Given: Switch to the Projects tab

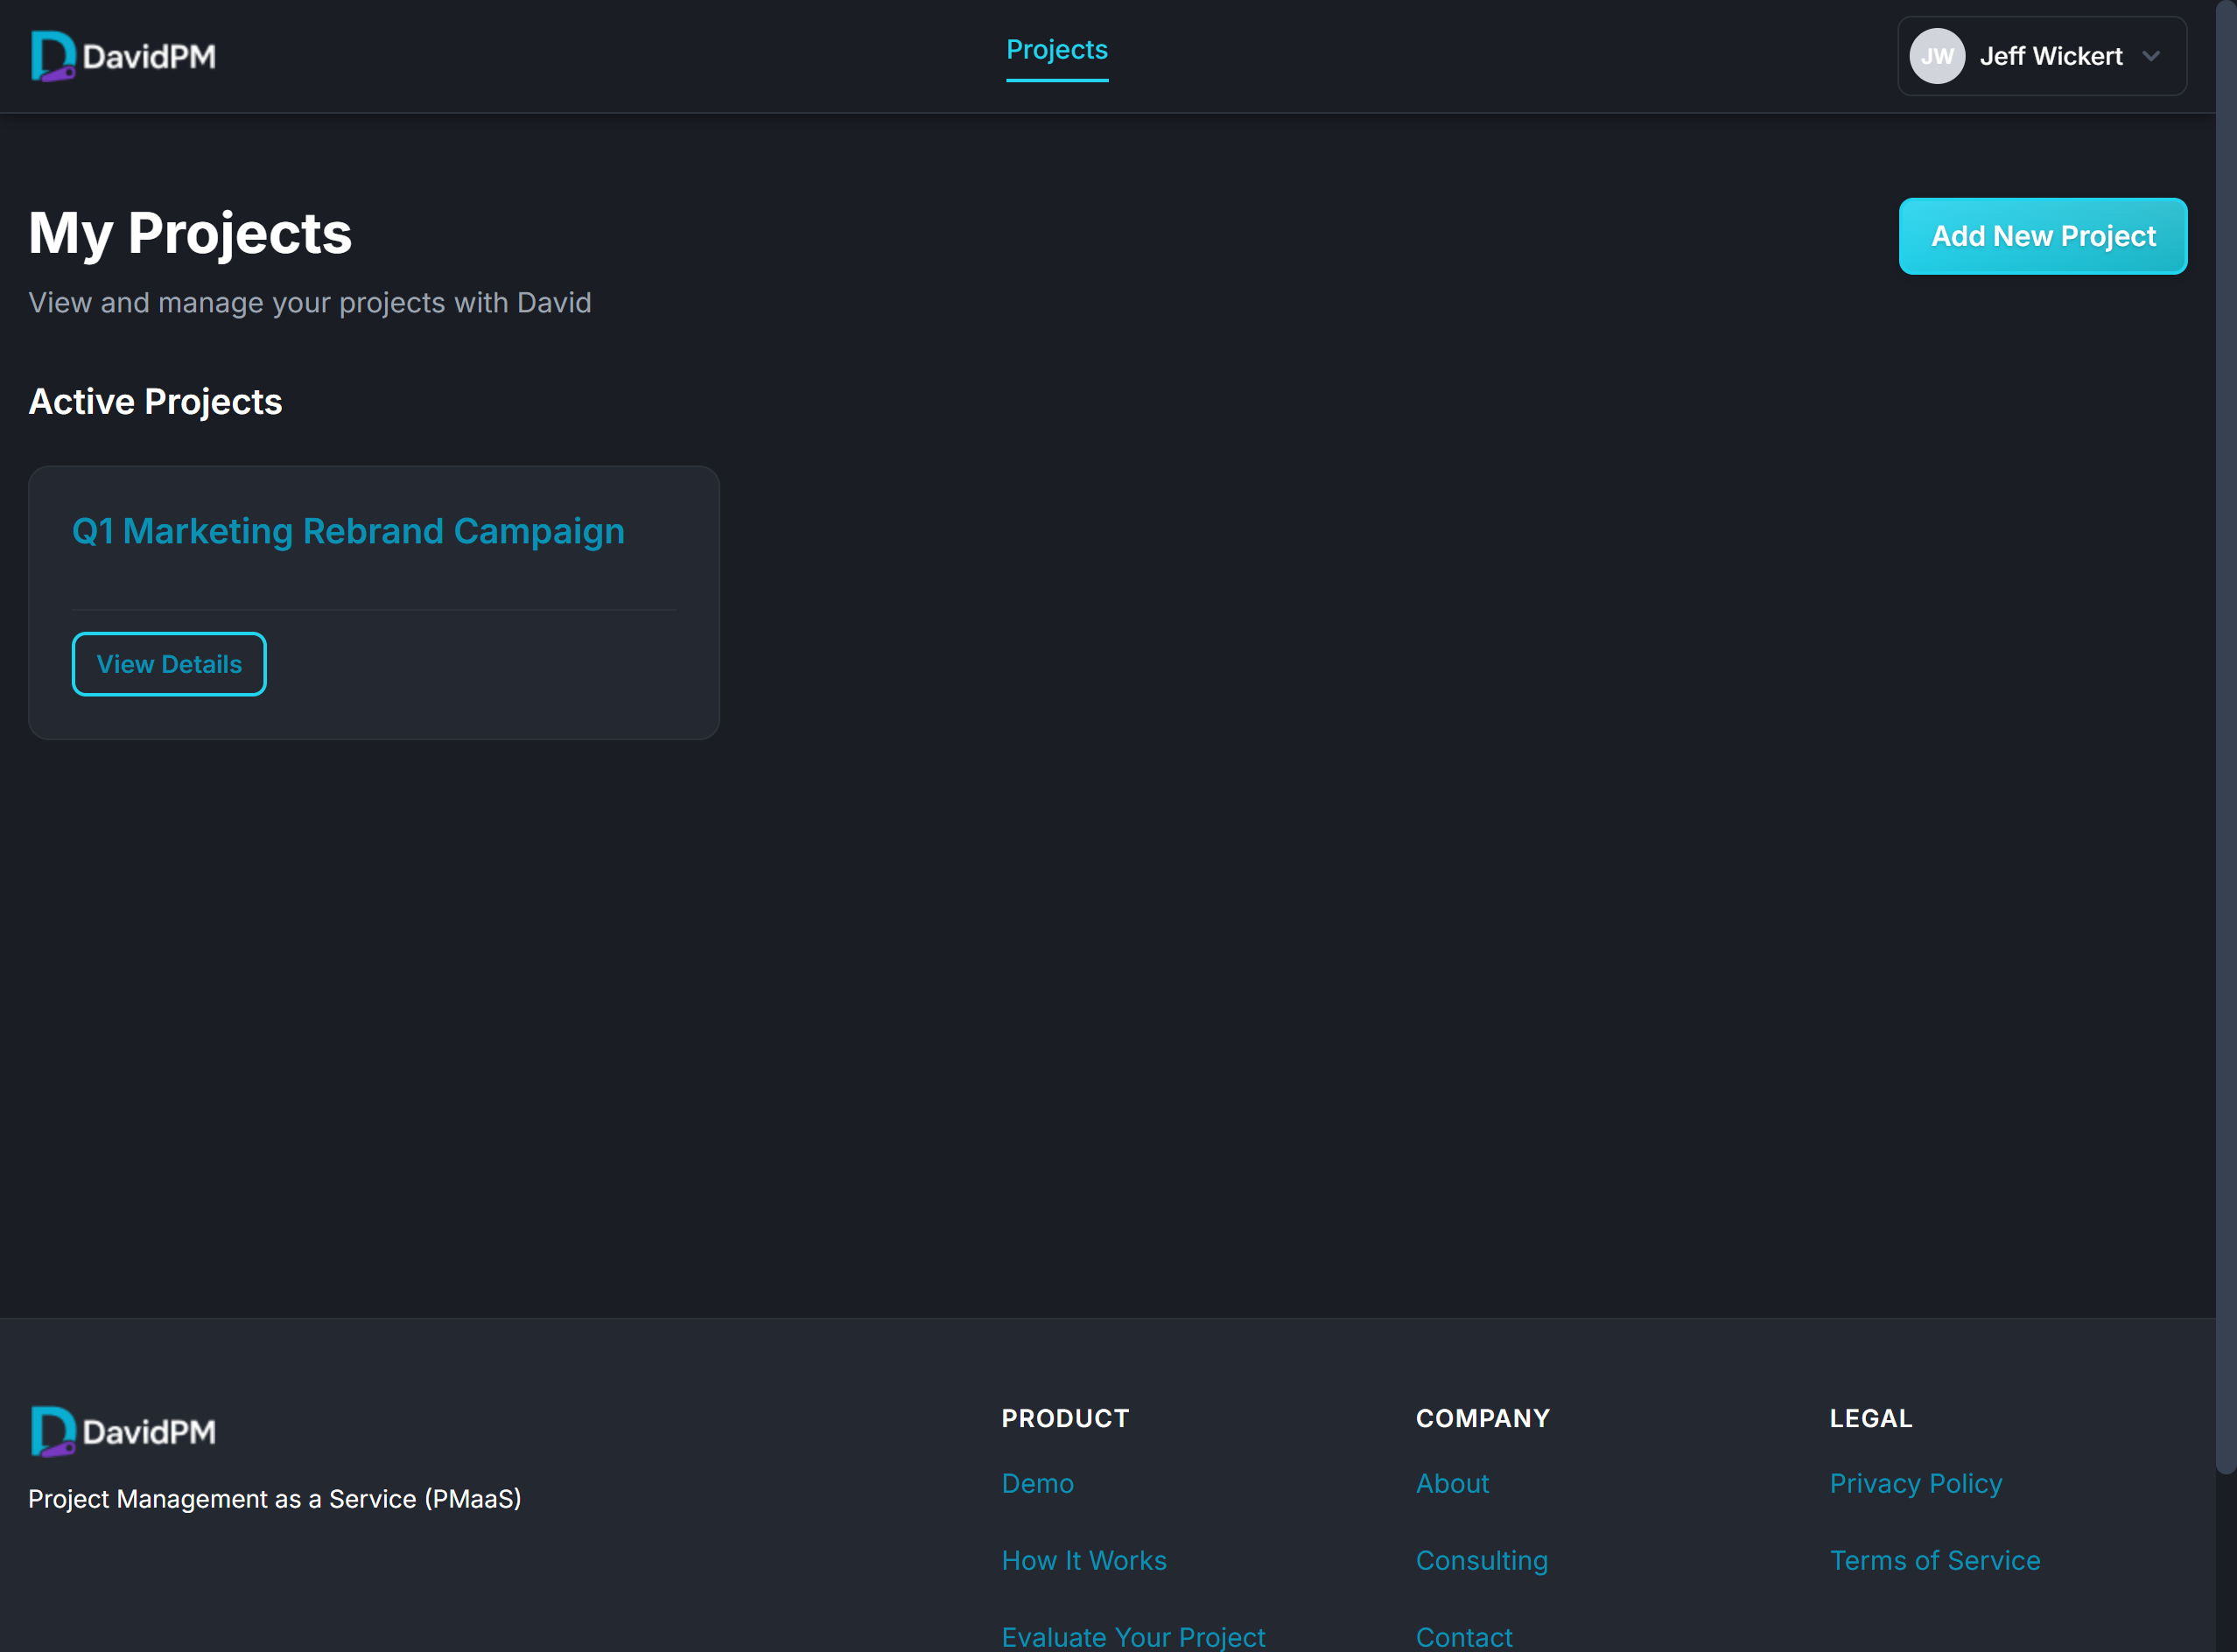Looking at the screenshot, I should click(1057, 48).
